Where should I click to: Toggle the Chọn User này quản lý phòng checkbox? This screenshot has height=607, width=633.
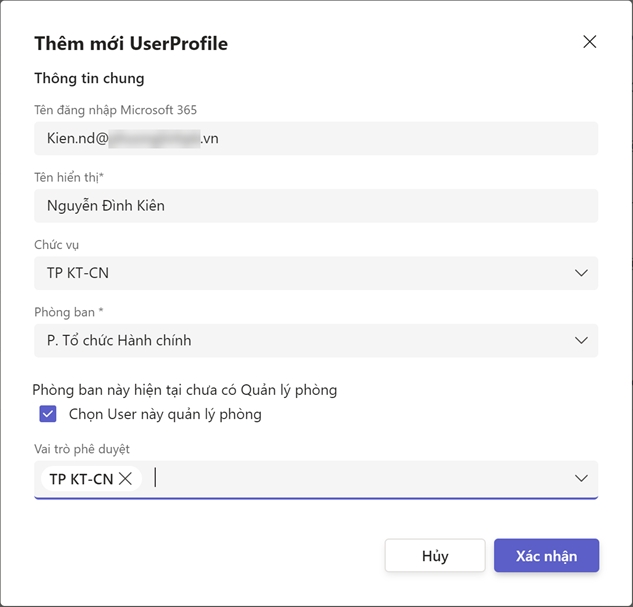[x=48, y=414]
